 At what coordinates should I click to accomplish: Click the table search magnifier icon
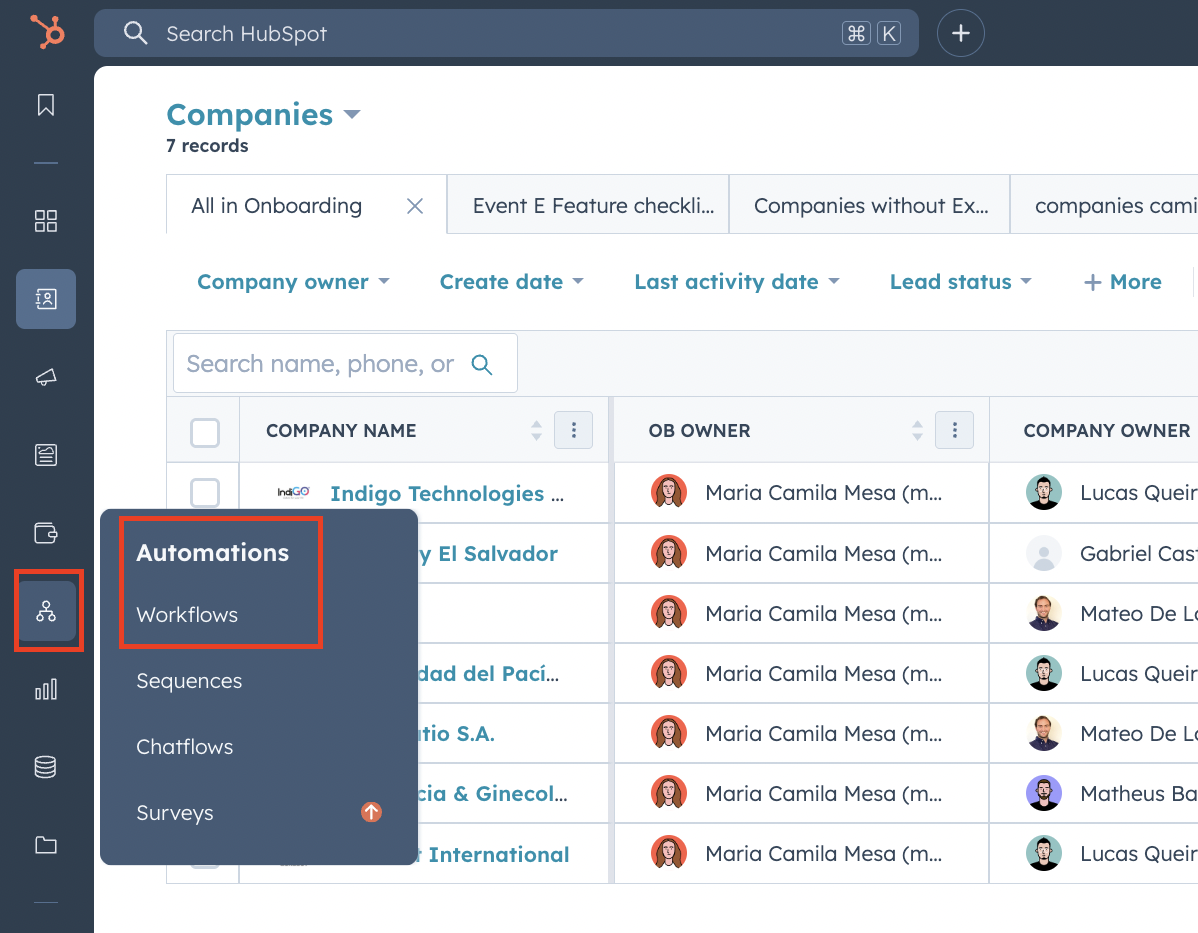click(x=481, y=364)
